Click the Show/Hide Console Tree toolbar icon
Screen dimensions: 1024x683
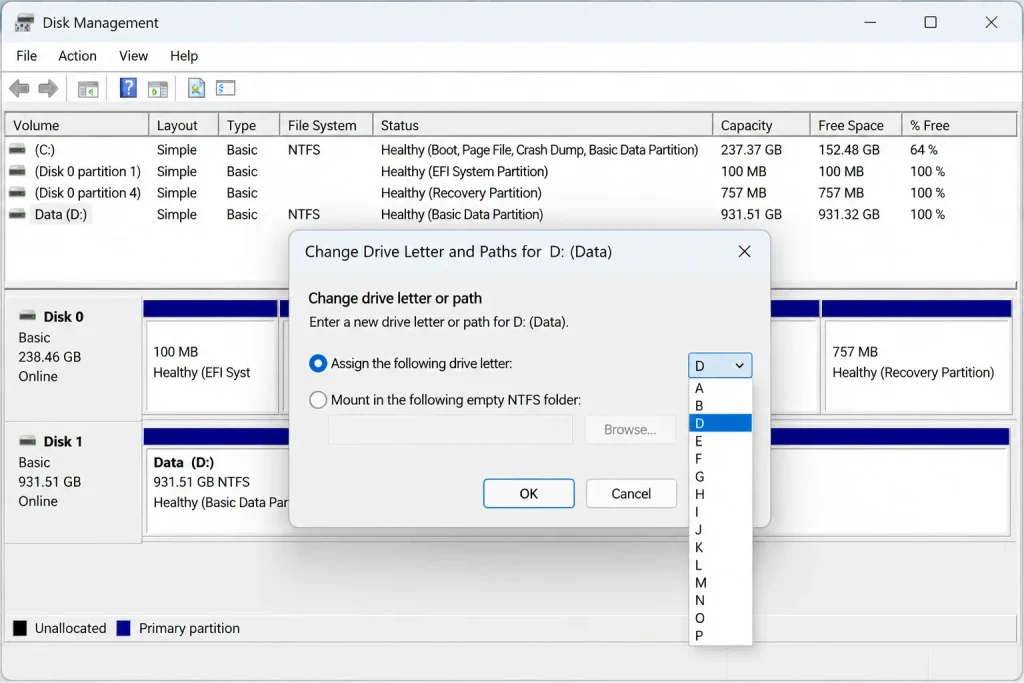(88, 89)
